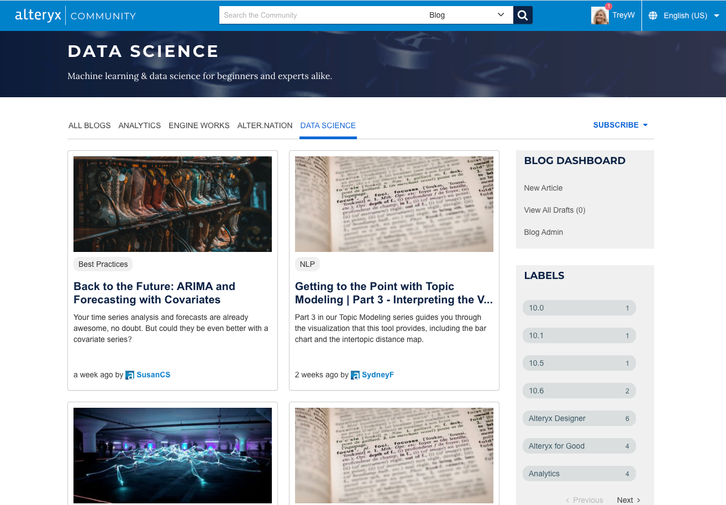This screenshot has width=726, height=505.
Task: Select the Data Science tab
Action: (x=328, y=125)
